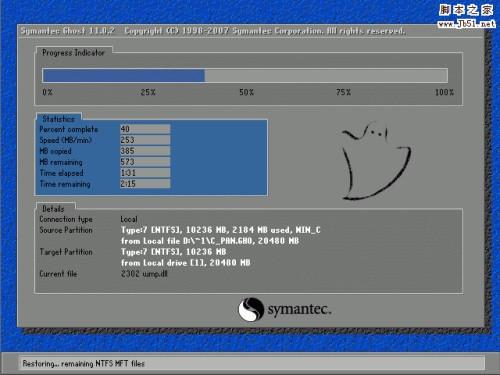Click the 100% mark label
The width and height of the screenshot is (500, 375).
pos(444,92)
